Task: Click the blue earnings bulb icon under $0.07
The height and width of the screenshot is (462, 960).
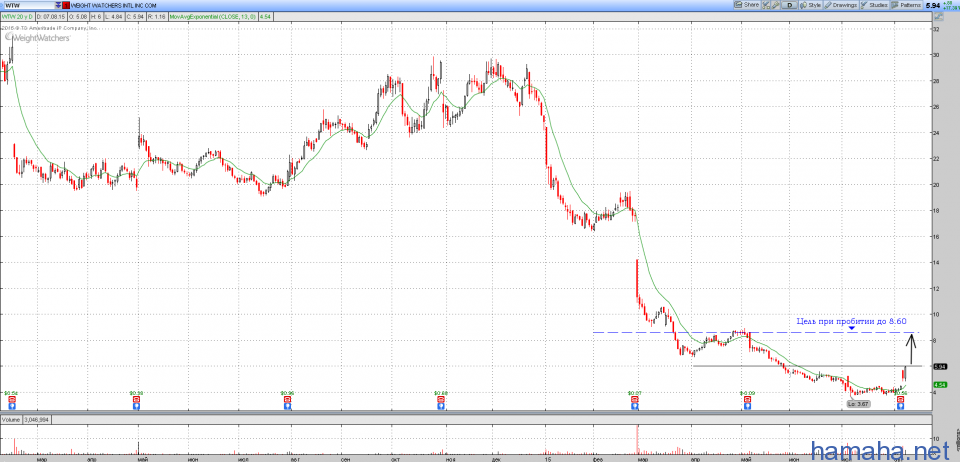Action: point(634,405)
